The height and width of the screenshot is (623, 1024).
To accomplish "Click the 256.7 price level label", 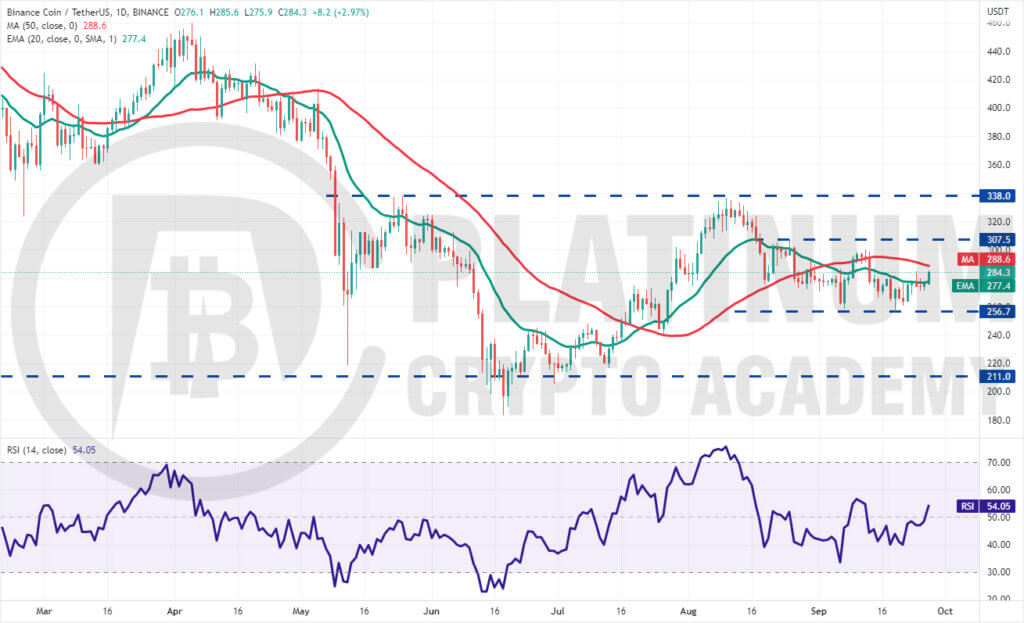I will 998,312.
